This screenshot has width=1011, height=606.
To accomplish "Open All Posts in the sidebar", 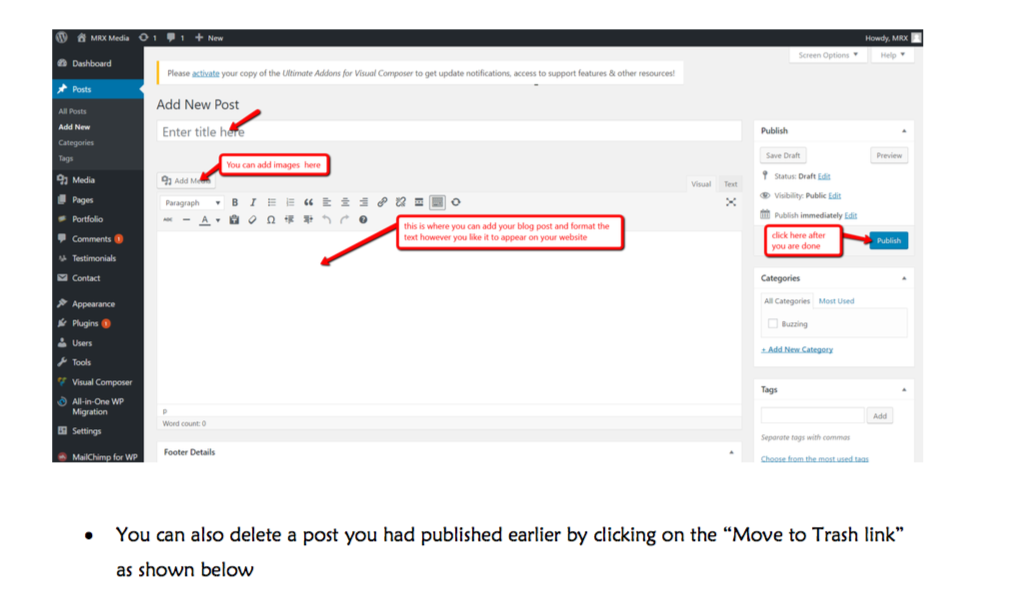I will (72, 112).
